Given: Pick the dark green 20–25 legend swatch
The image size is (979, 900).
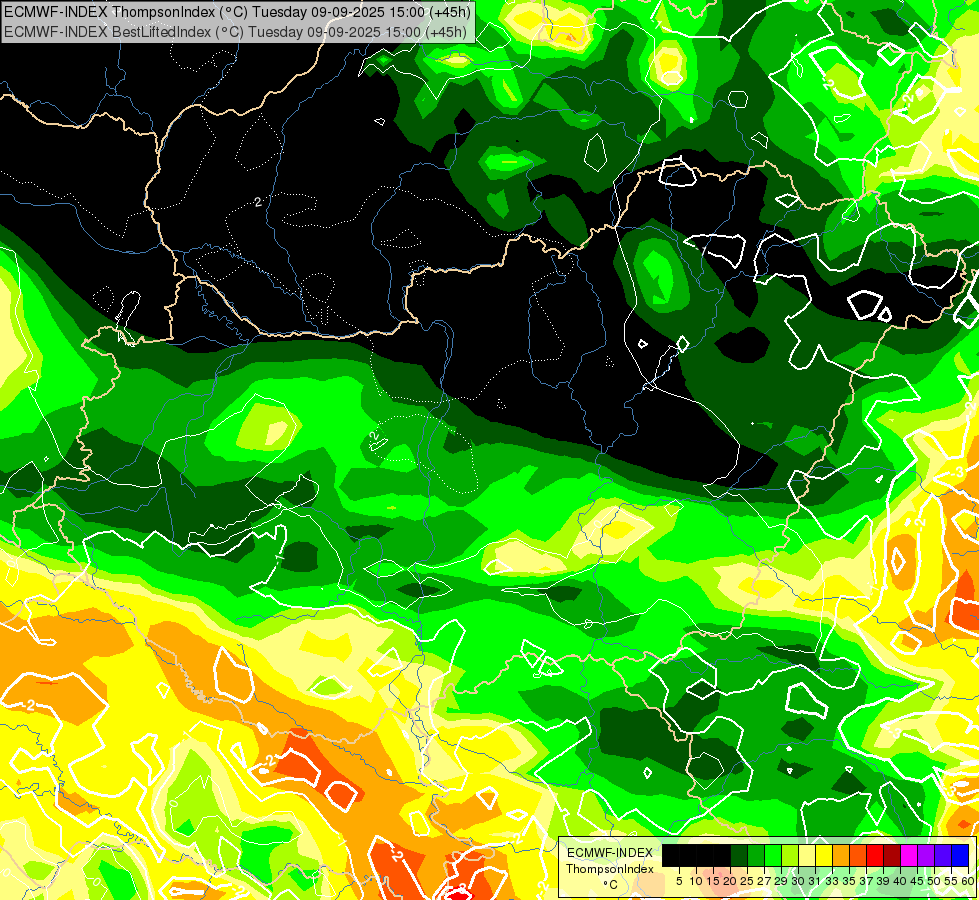Looking at the screenshot, I should click(x=739, y=855).
